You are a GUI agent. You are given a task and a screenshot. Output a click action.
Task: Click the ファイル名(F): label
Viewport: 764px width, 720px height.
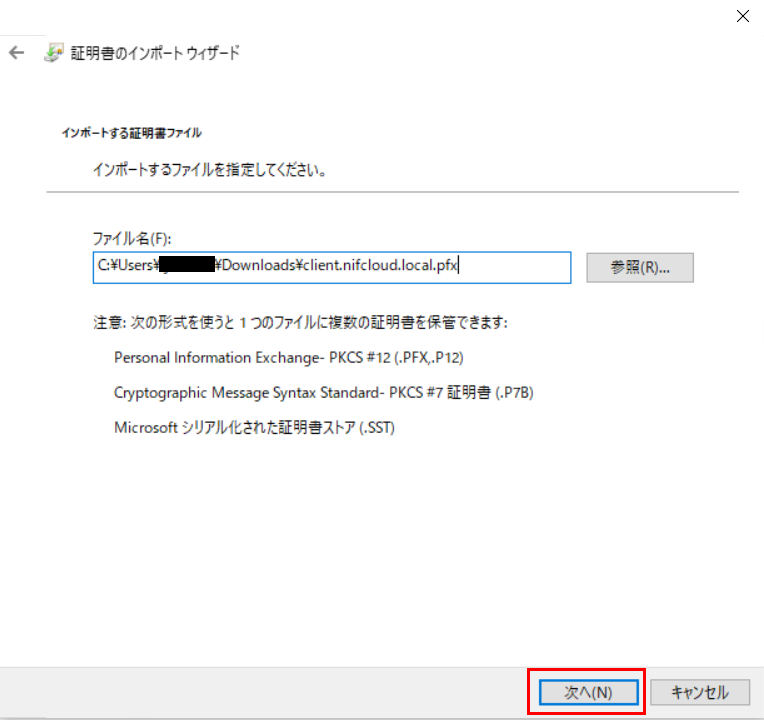[132, 239]
